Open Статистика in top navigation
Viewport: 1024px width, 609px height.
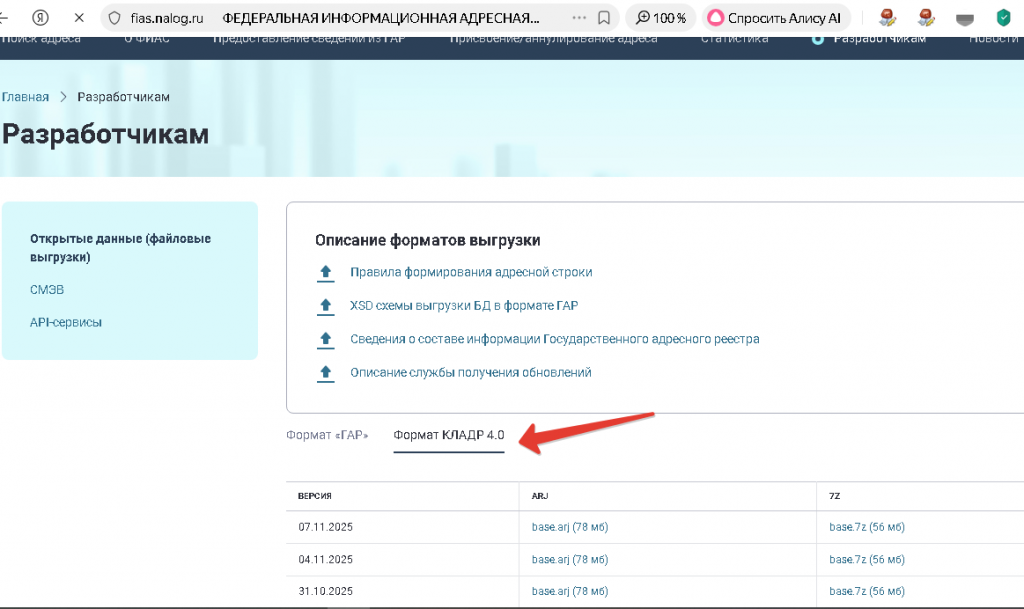735,39
